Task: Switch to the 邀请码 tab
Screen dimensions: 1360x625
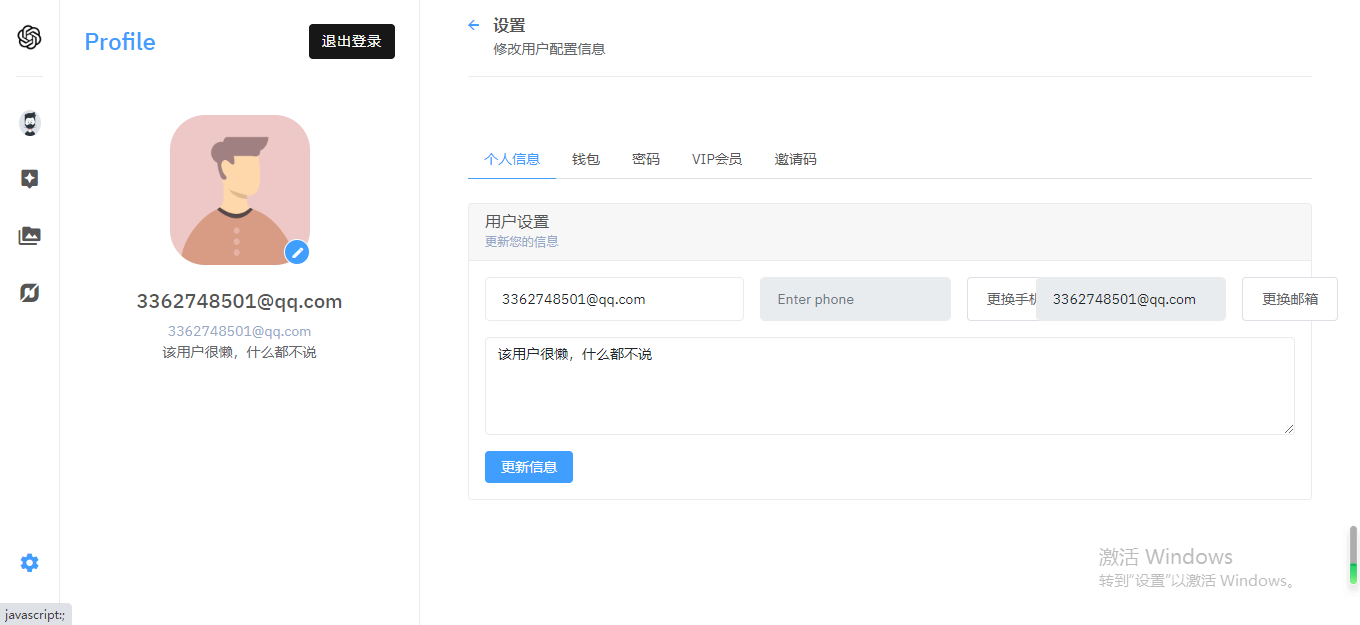Action: pos(795,159)
